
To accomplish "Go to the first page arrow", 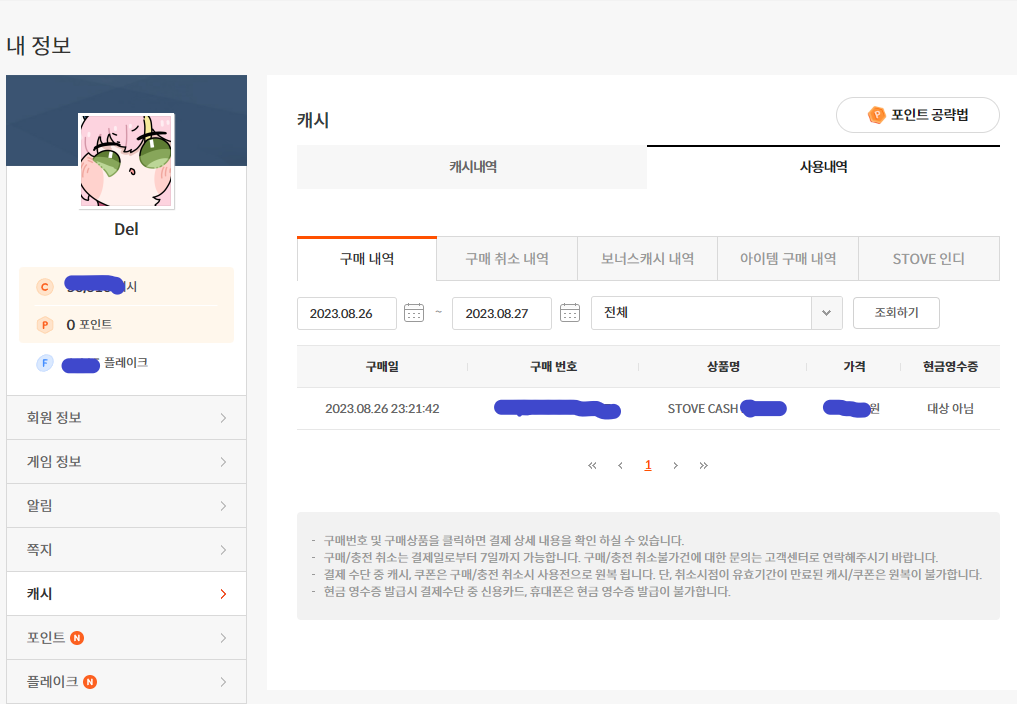I will [x=592, y=465].
